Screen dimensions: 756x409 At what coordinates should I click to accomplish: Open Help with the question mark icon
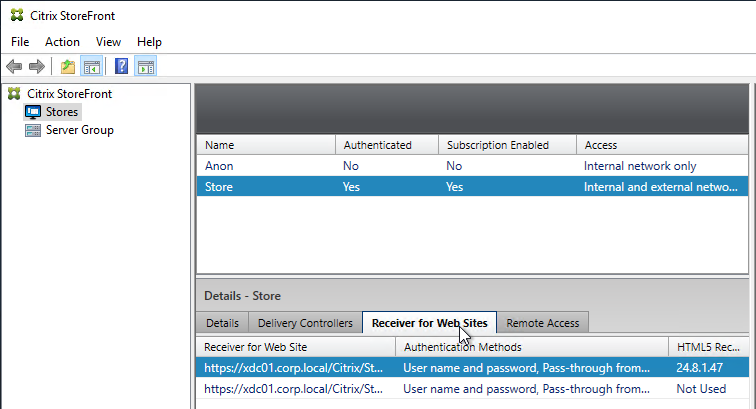tap(121, 67)
